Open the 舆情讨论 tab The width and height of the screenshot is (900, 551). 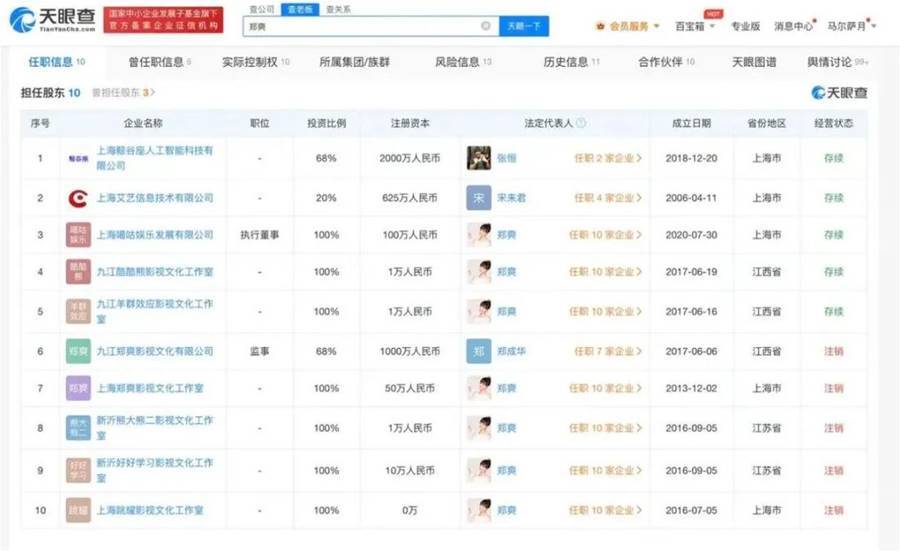pyautogui.click(x=837, y=62)
